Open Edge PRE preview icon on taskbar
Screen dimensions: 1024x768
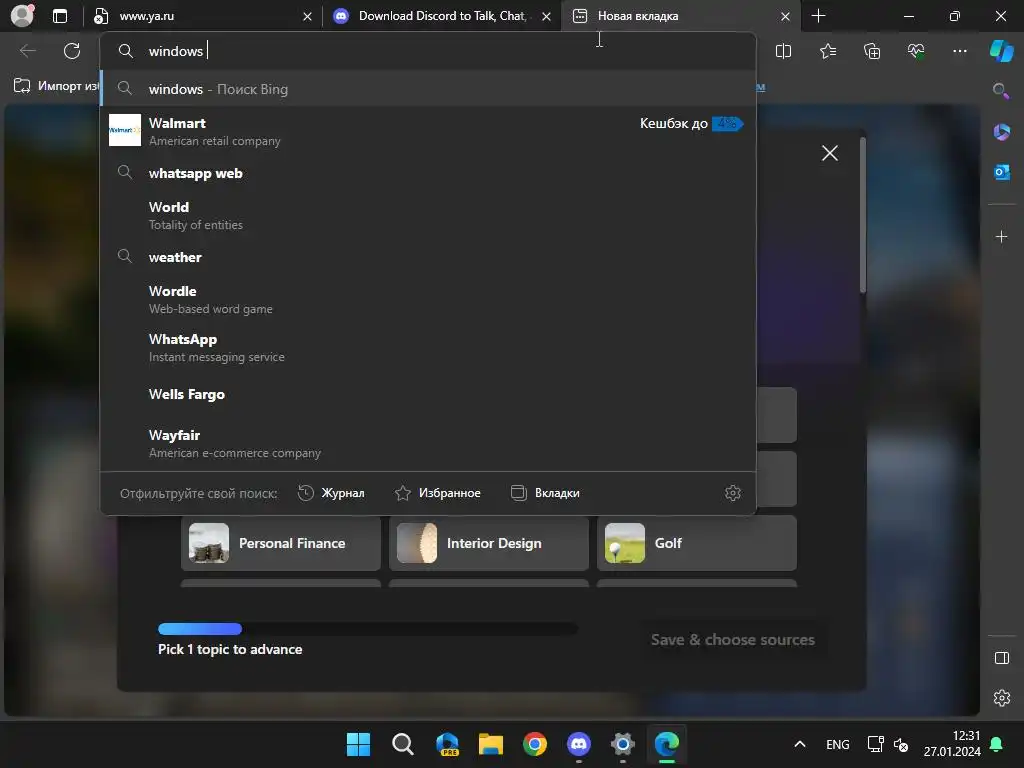point(447,744)
